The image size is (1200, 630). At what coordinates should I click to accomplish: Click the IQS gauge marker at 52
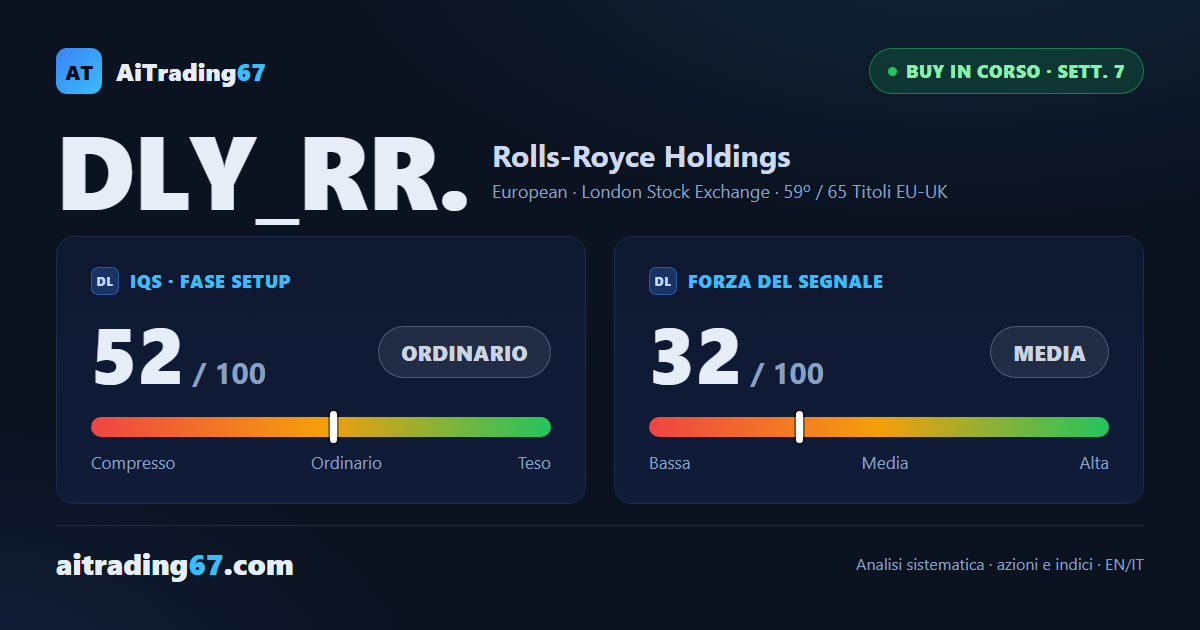click(333, 426)
